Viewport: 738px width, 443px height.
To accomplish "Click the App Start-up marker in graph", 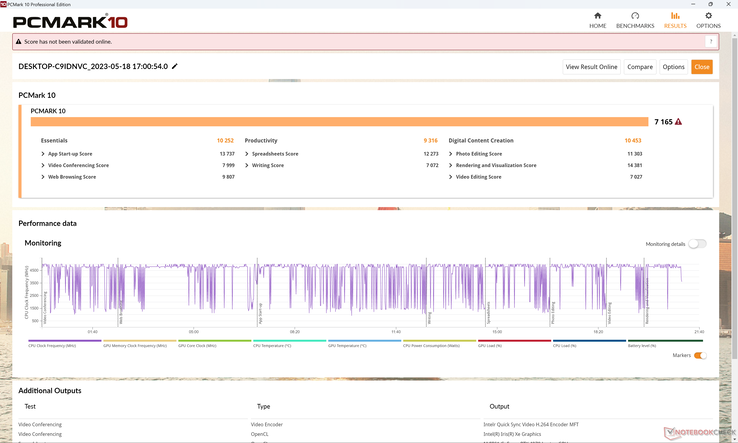I will coord(260,314).
